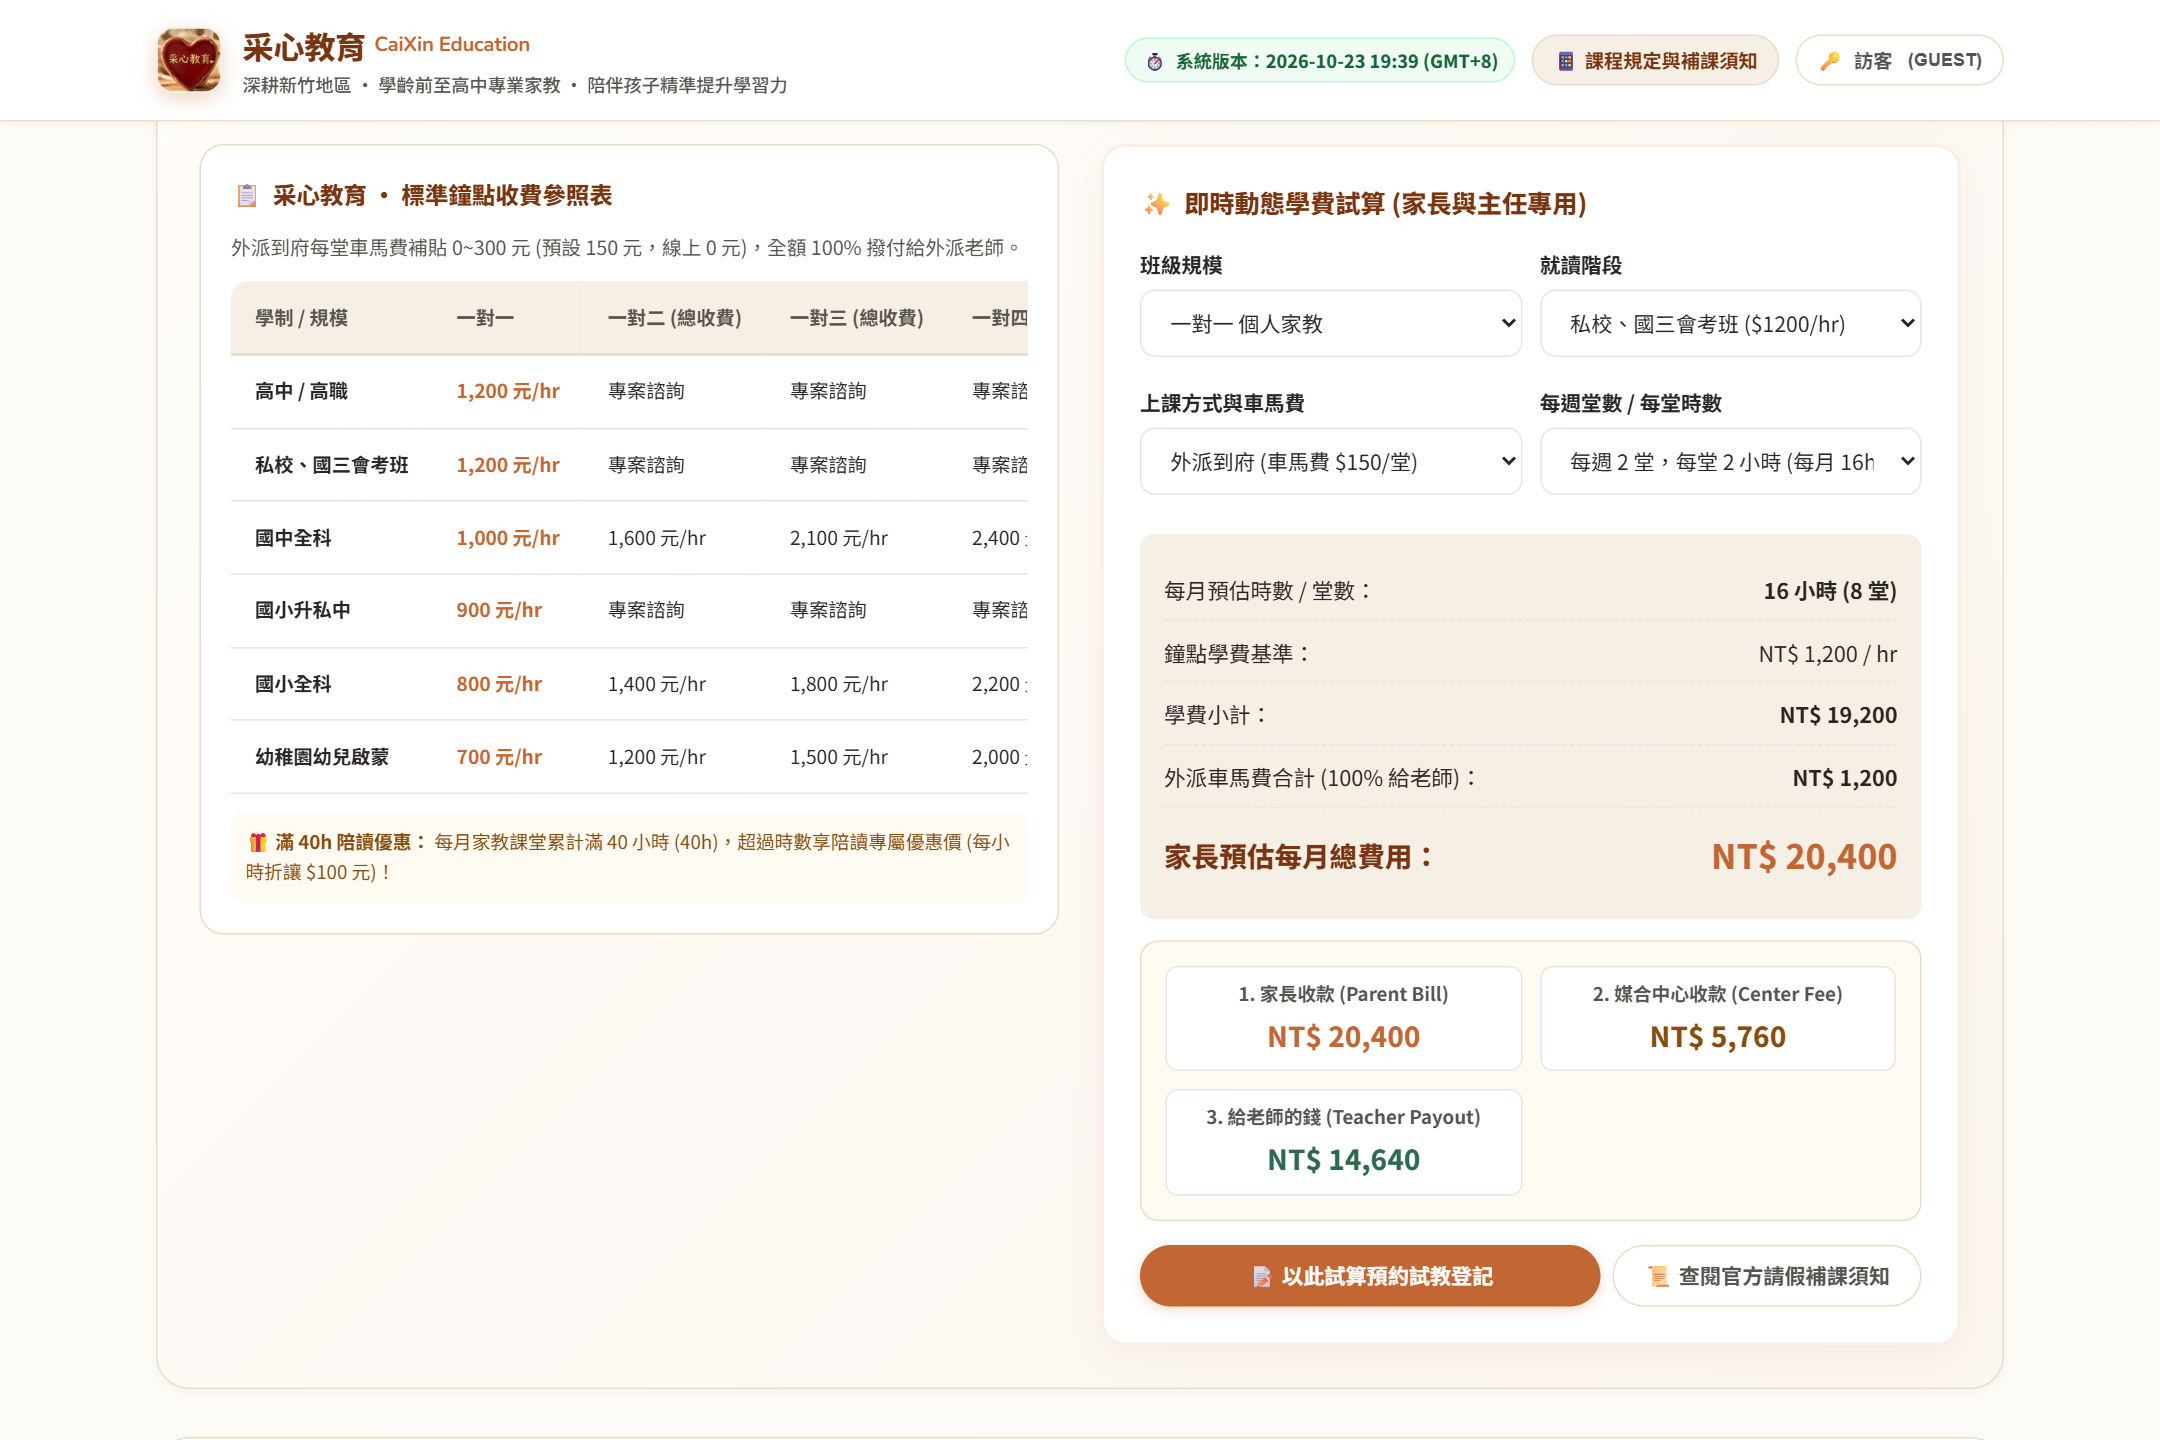Image resolution: width=2160 pixels, height=1440 pixels.
Task: Click the book icon in 課程規定與補課須知
Action: [1566, 61]
